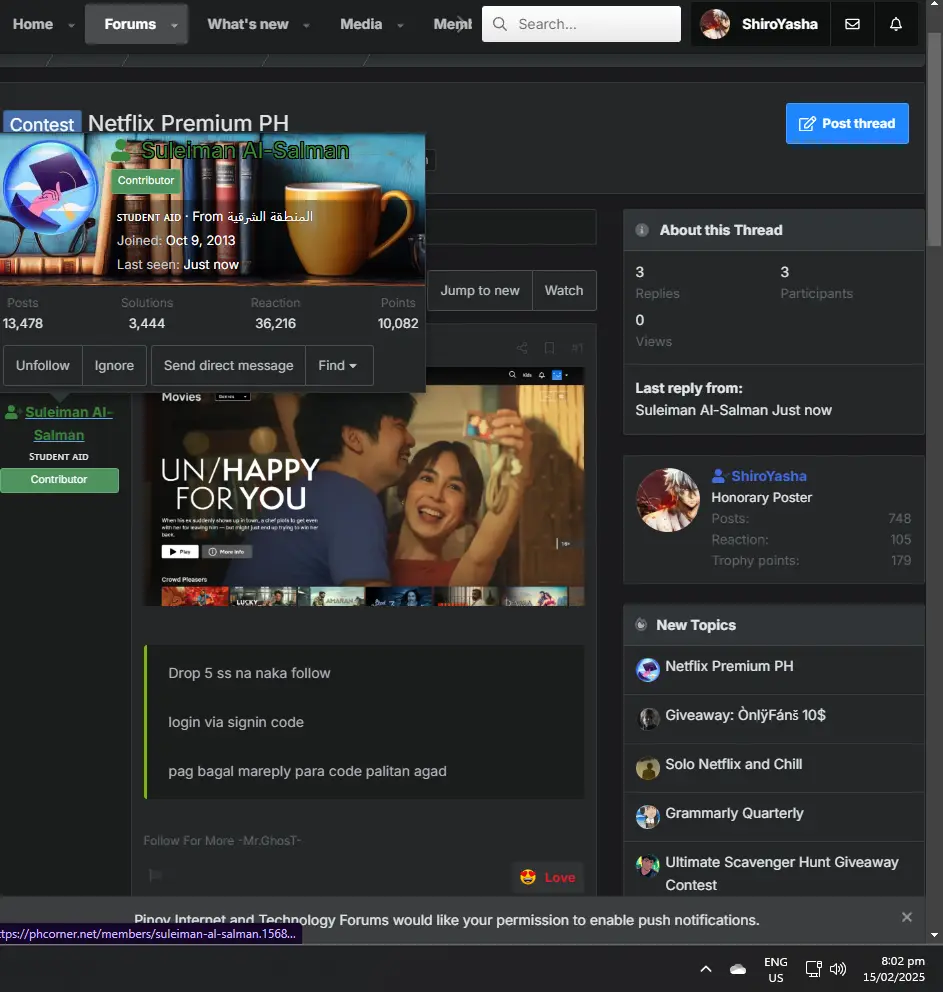Click avatar next to Grammarly Quarterly

click(x=648, y=817)
